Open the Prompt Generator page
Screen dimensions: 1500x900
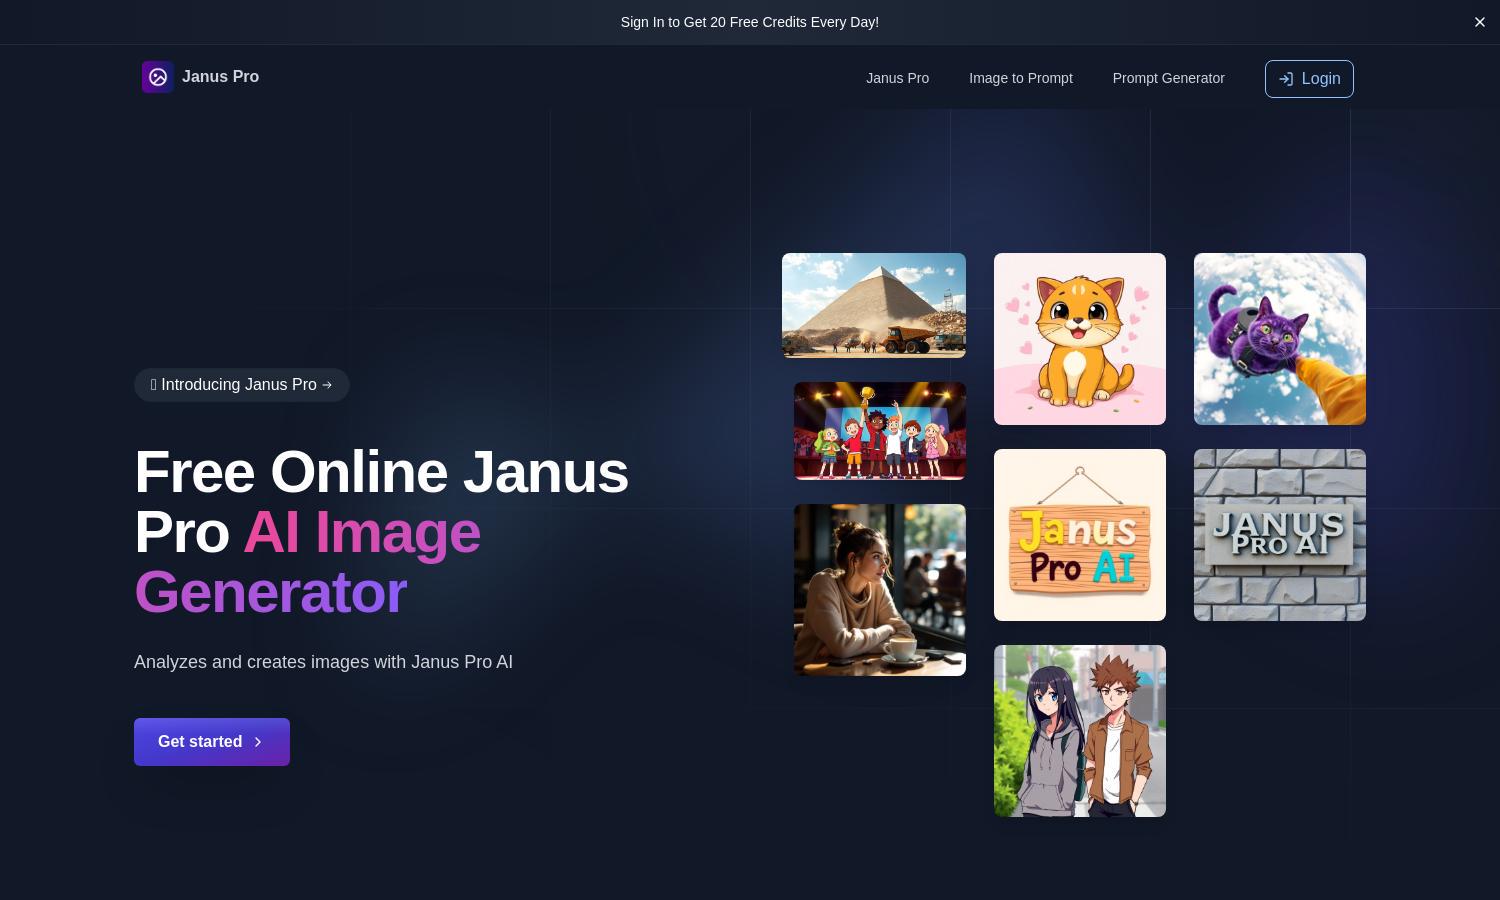1168,78
